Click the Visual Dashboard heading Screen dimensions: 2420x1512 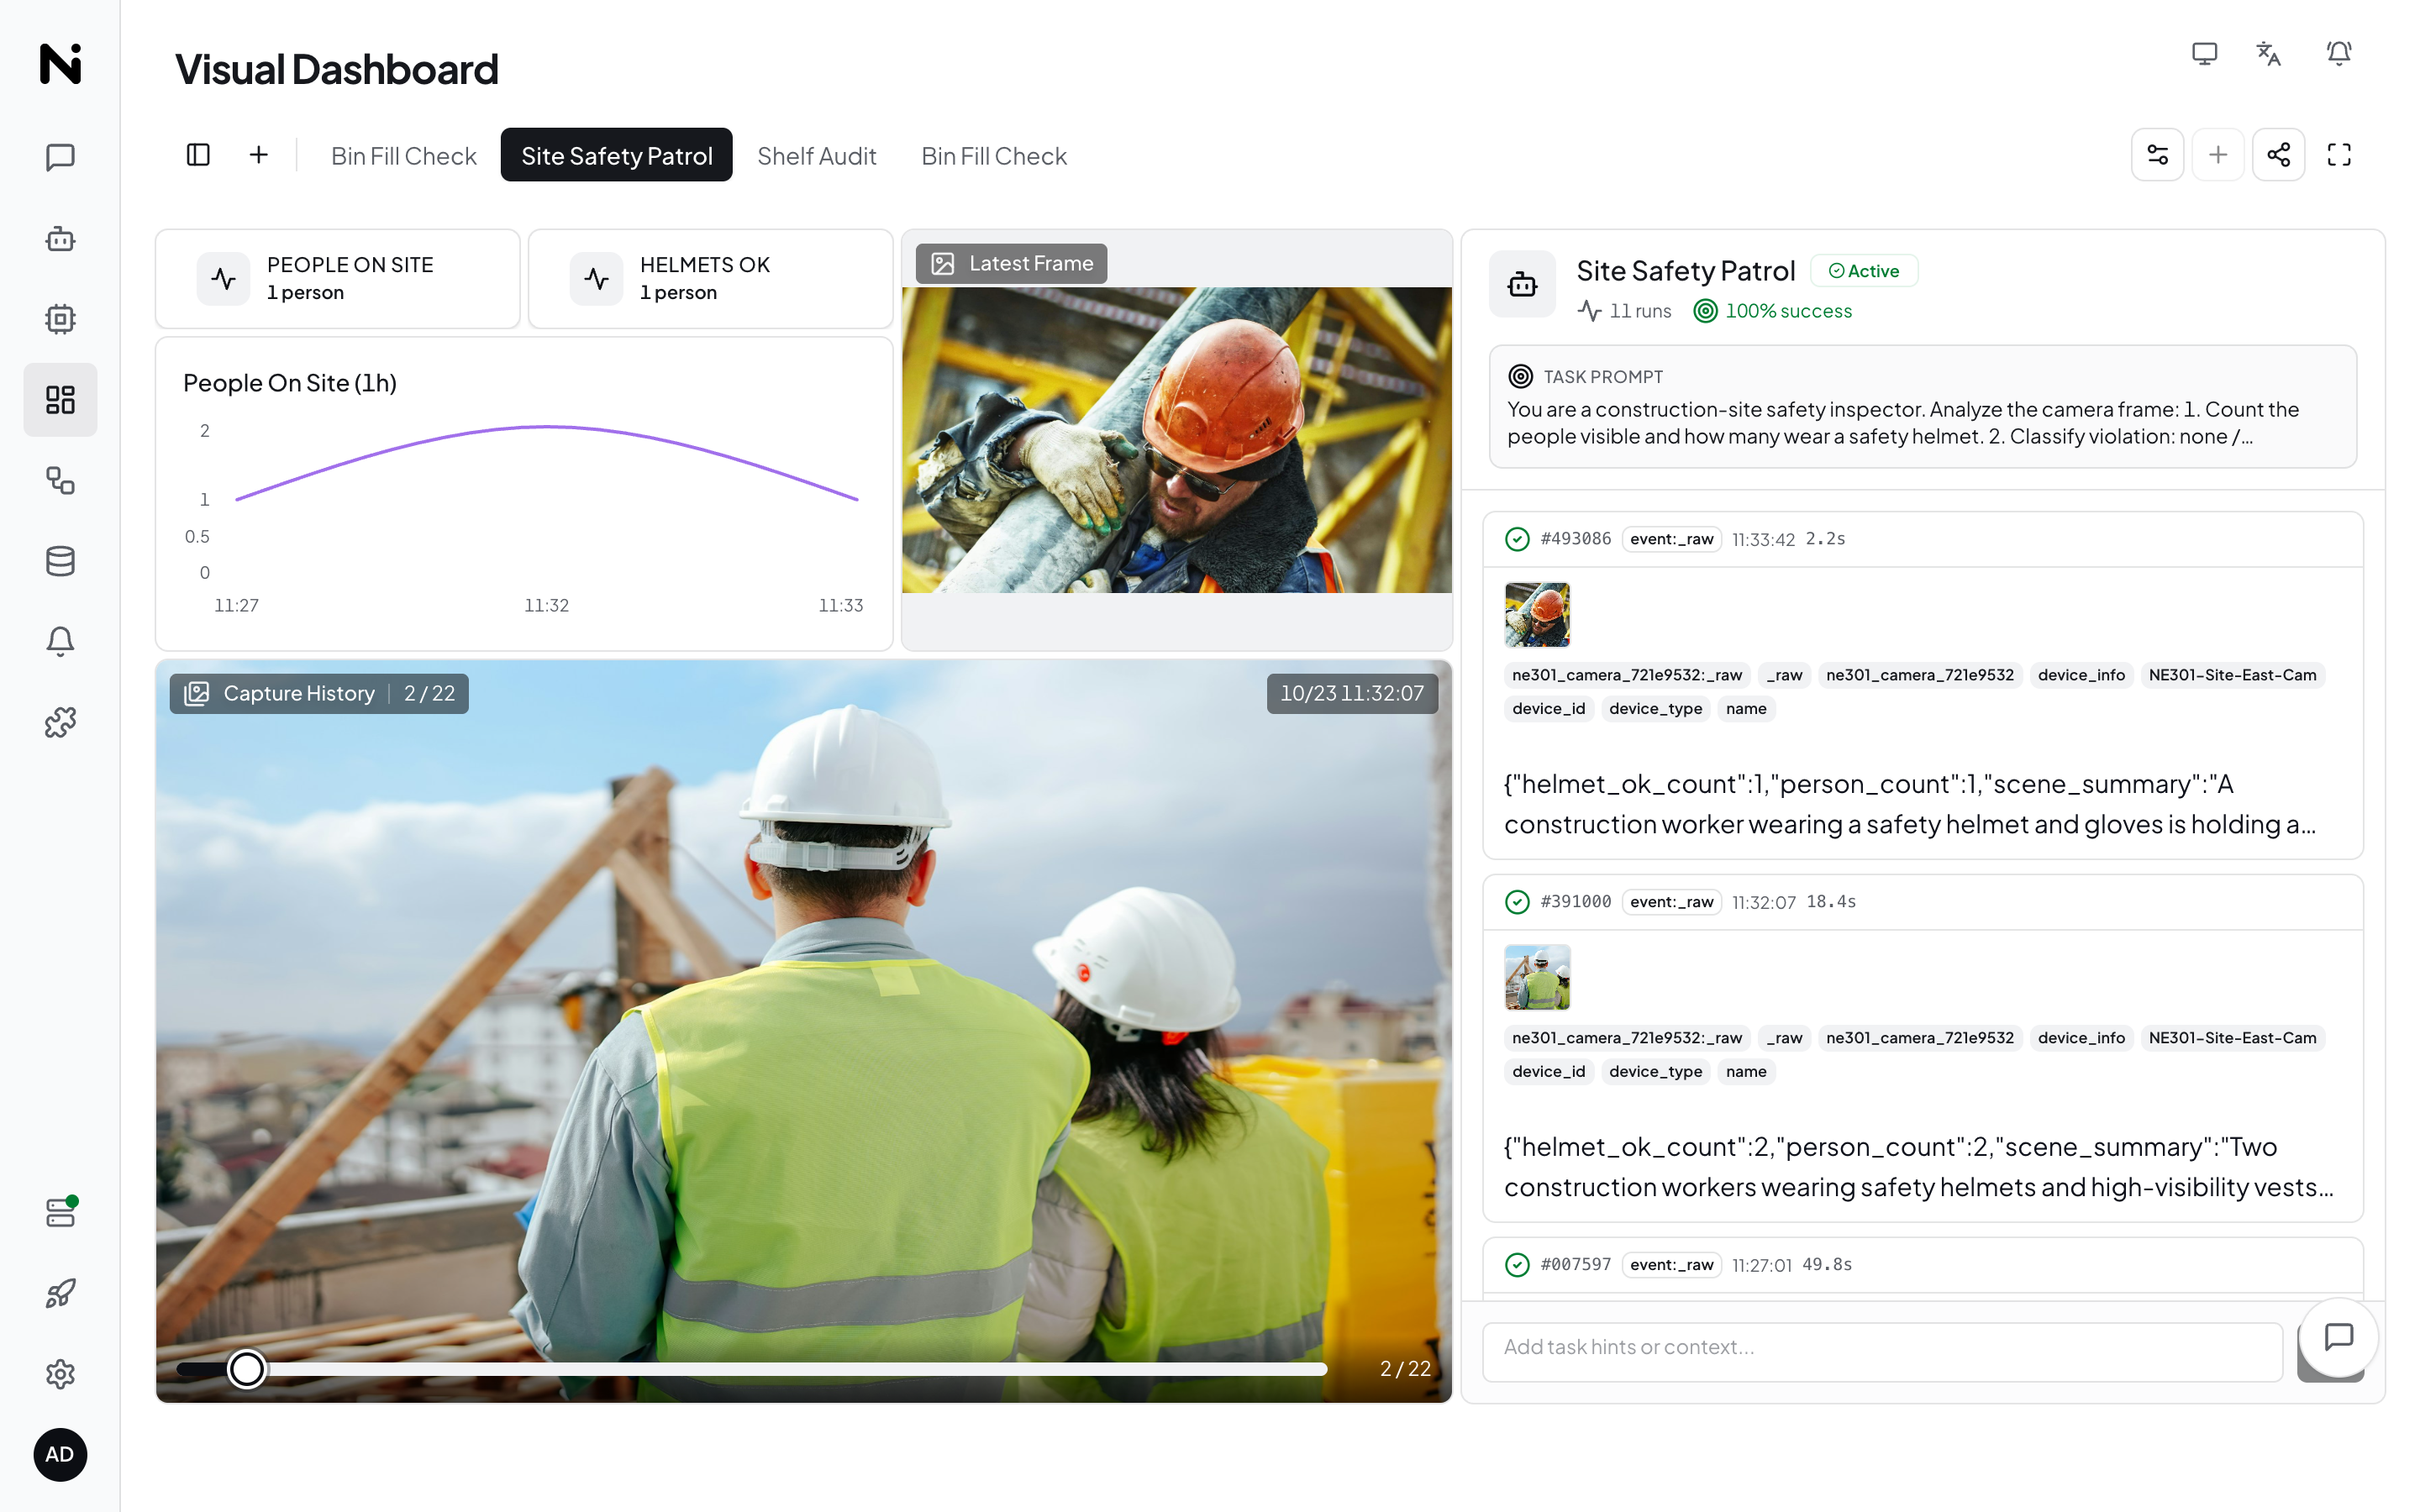click(337, 69)
